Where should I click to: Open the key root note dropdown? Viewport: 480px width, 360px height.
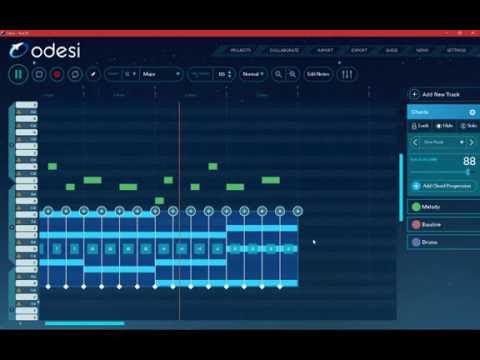click(x=130, y=74)
